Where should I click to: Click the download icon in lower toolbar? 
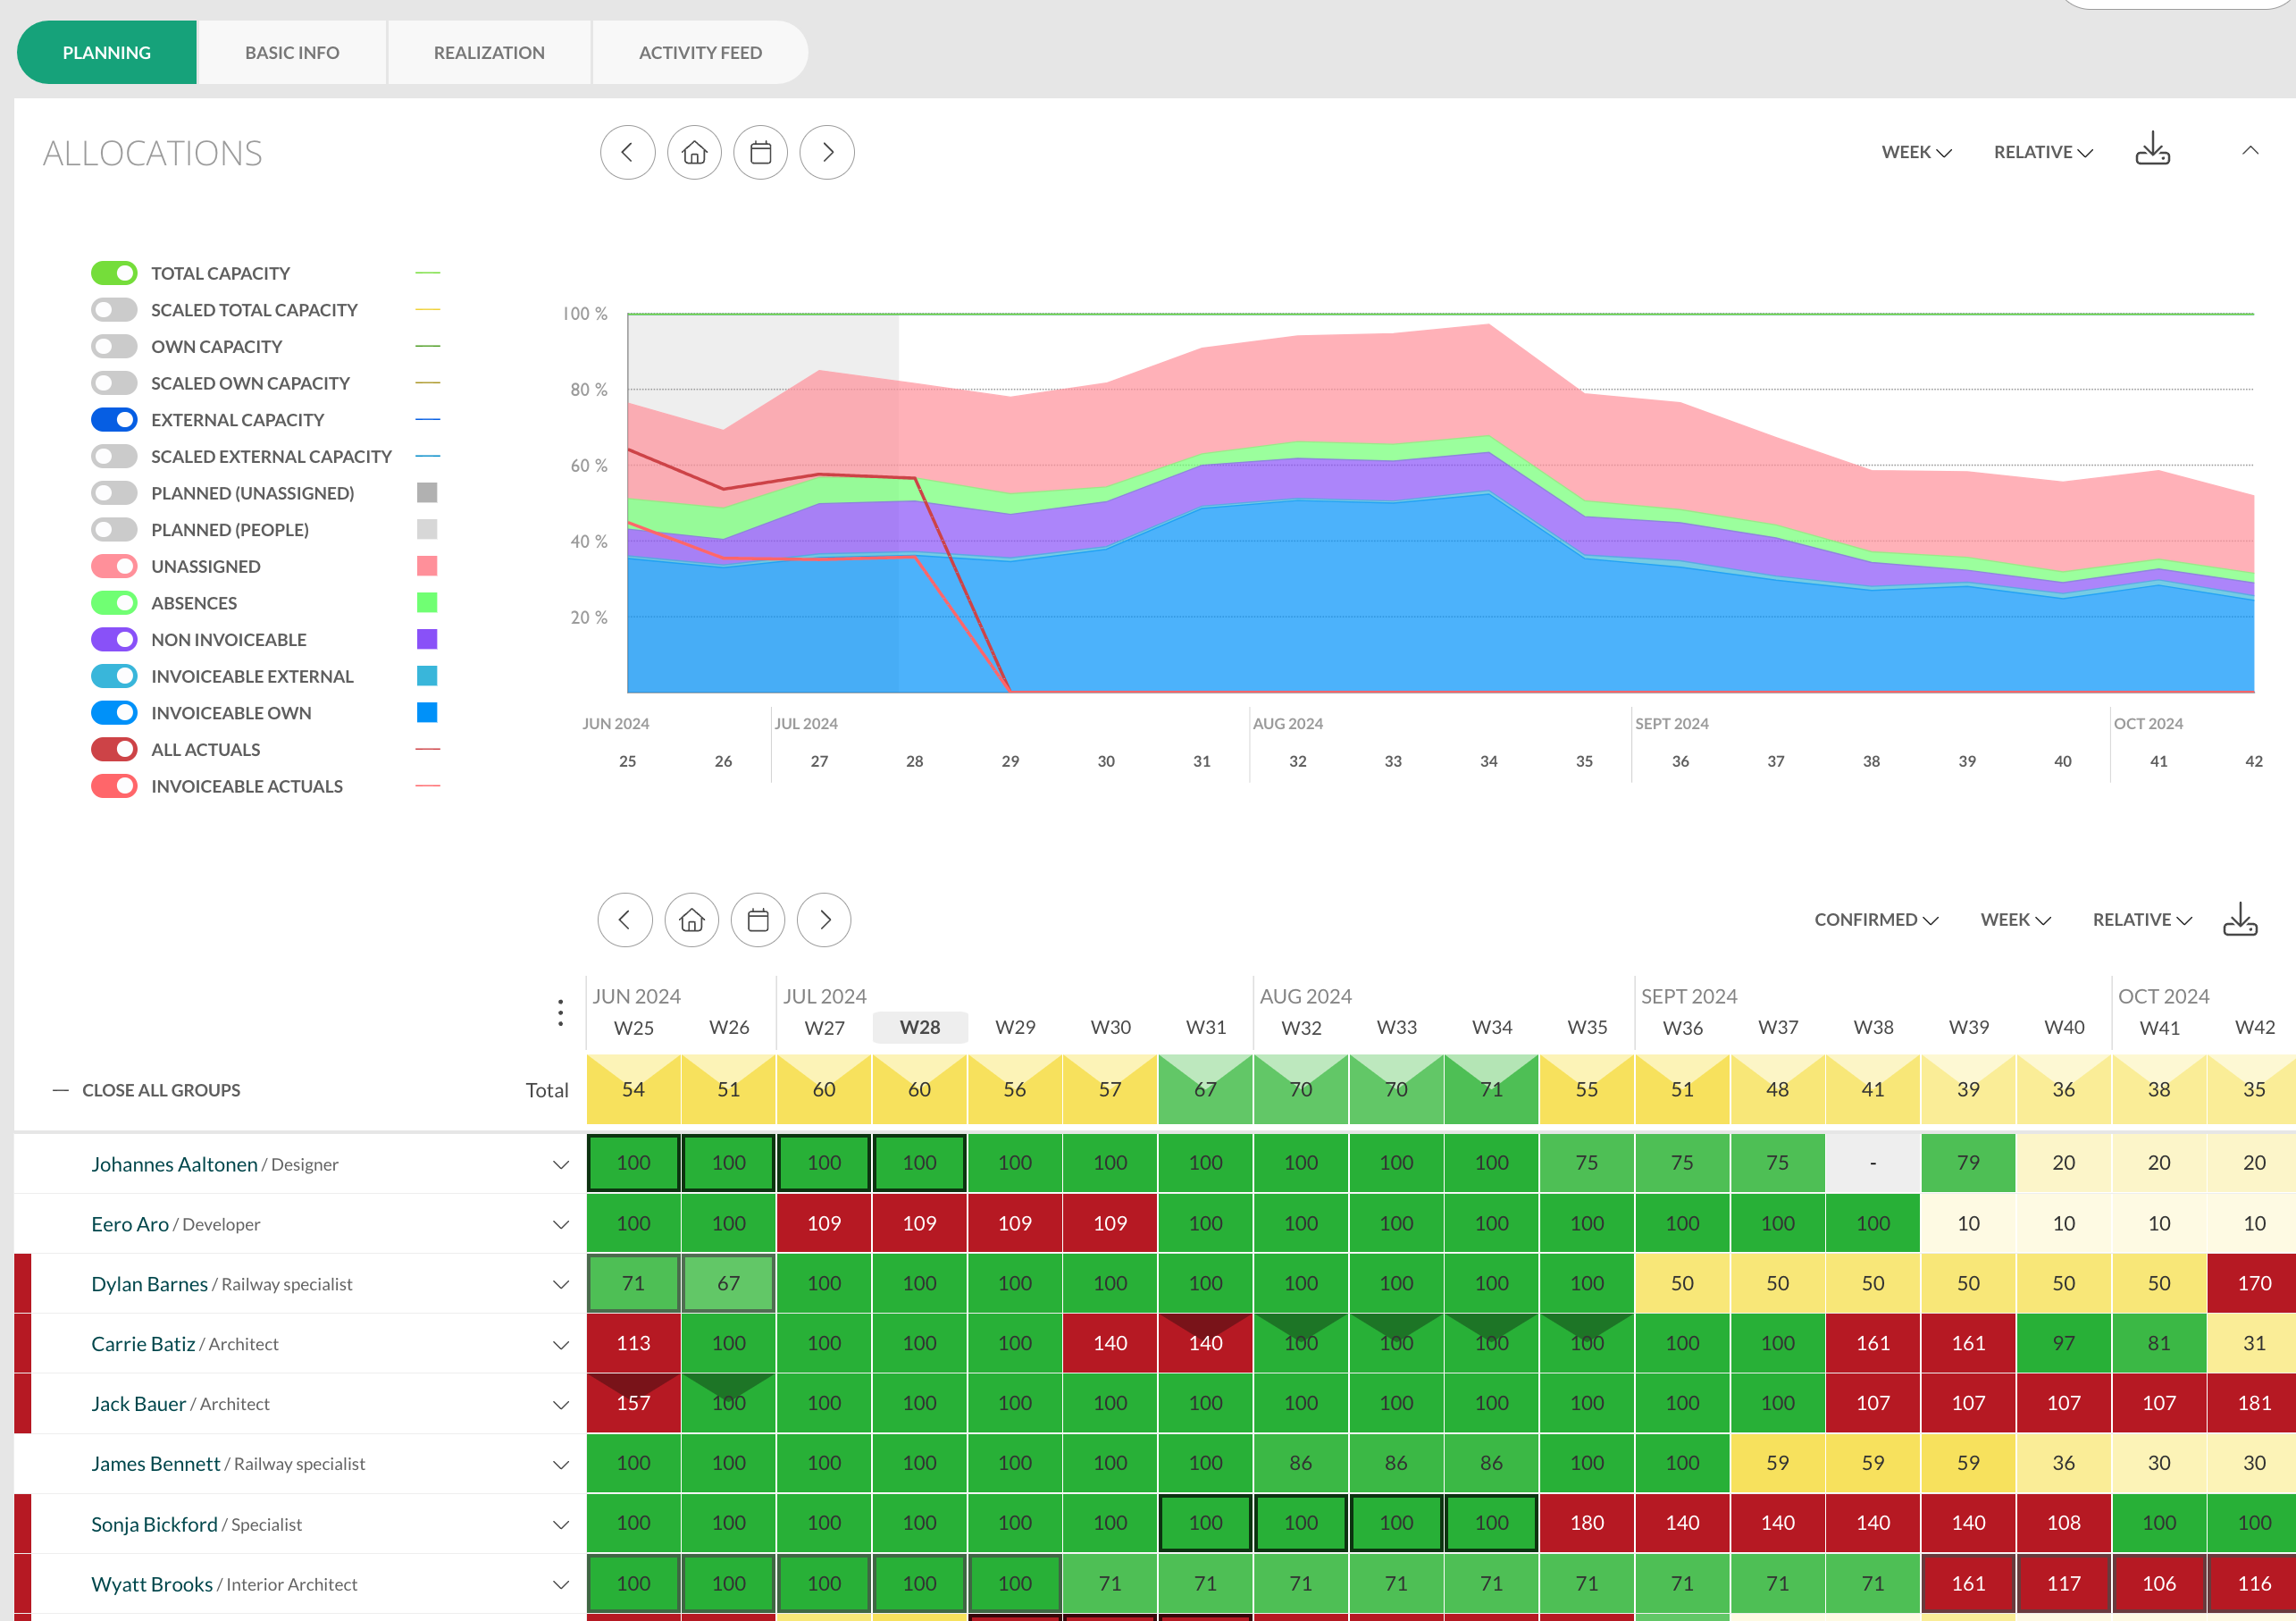point(2242,920)
